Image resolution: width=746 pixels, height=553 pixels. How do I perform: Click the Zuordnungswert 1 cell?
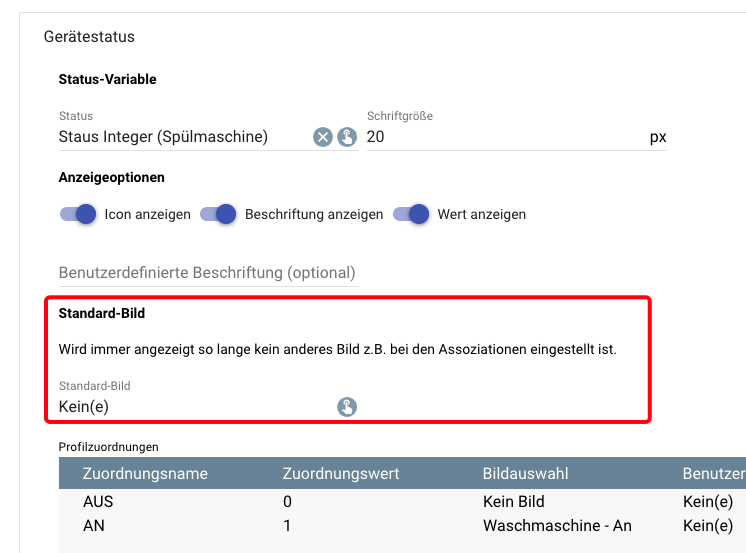point(288,525)
